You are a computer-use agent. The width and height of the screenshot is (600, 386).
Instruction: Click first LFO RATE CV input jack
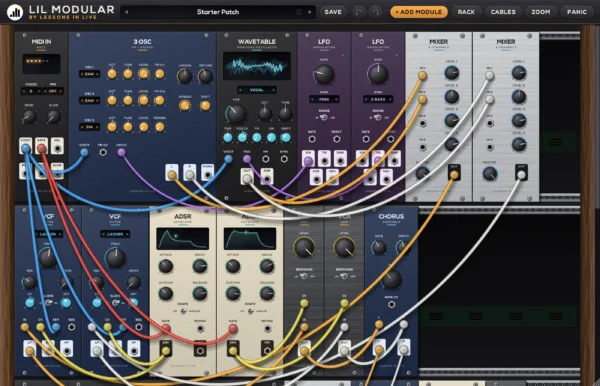pos(312,139)
